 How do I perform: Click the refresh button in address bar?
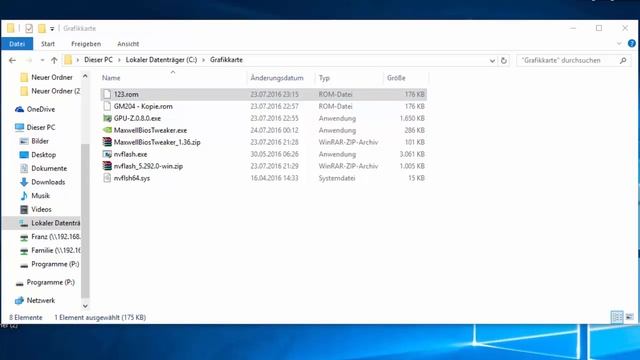tap(504, 60)
